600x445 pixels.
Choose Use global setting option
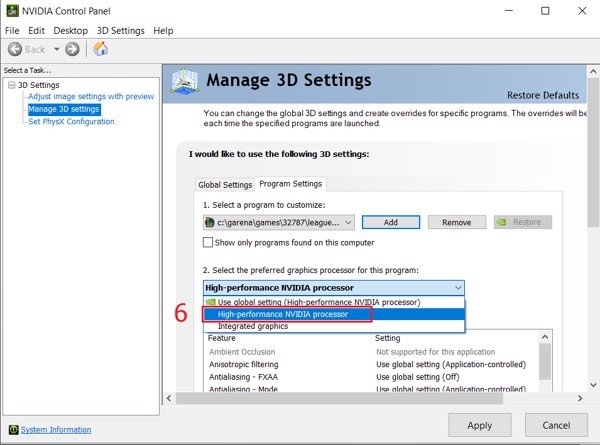point(334,302)
